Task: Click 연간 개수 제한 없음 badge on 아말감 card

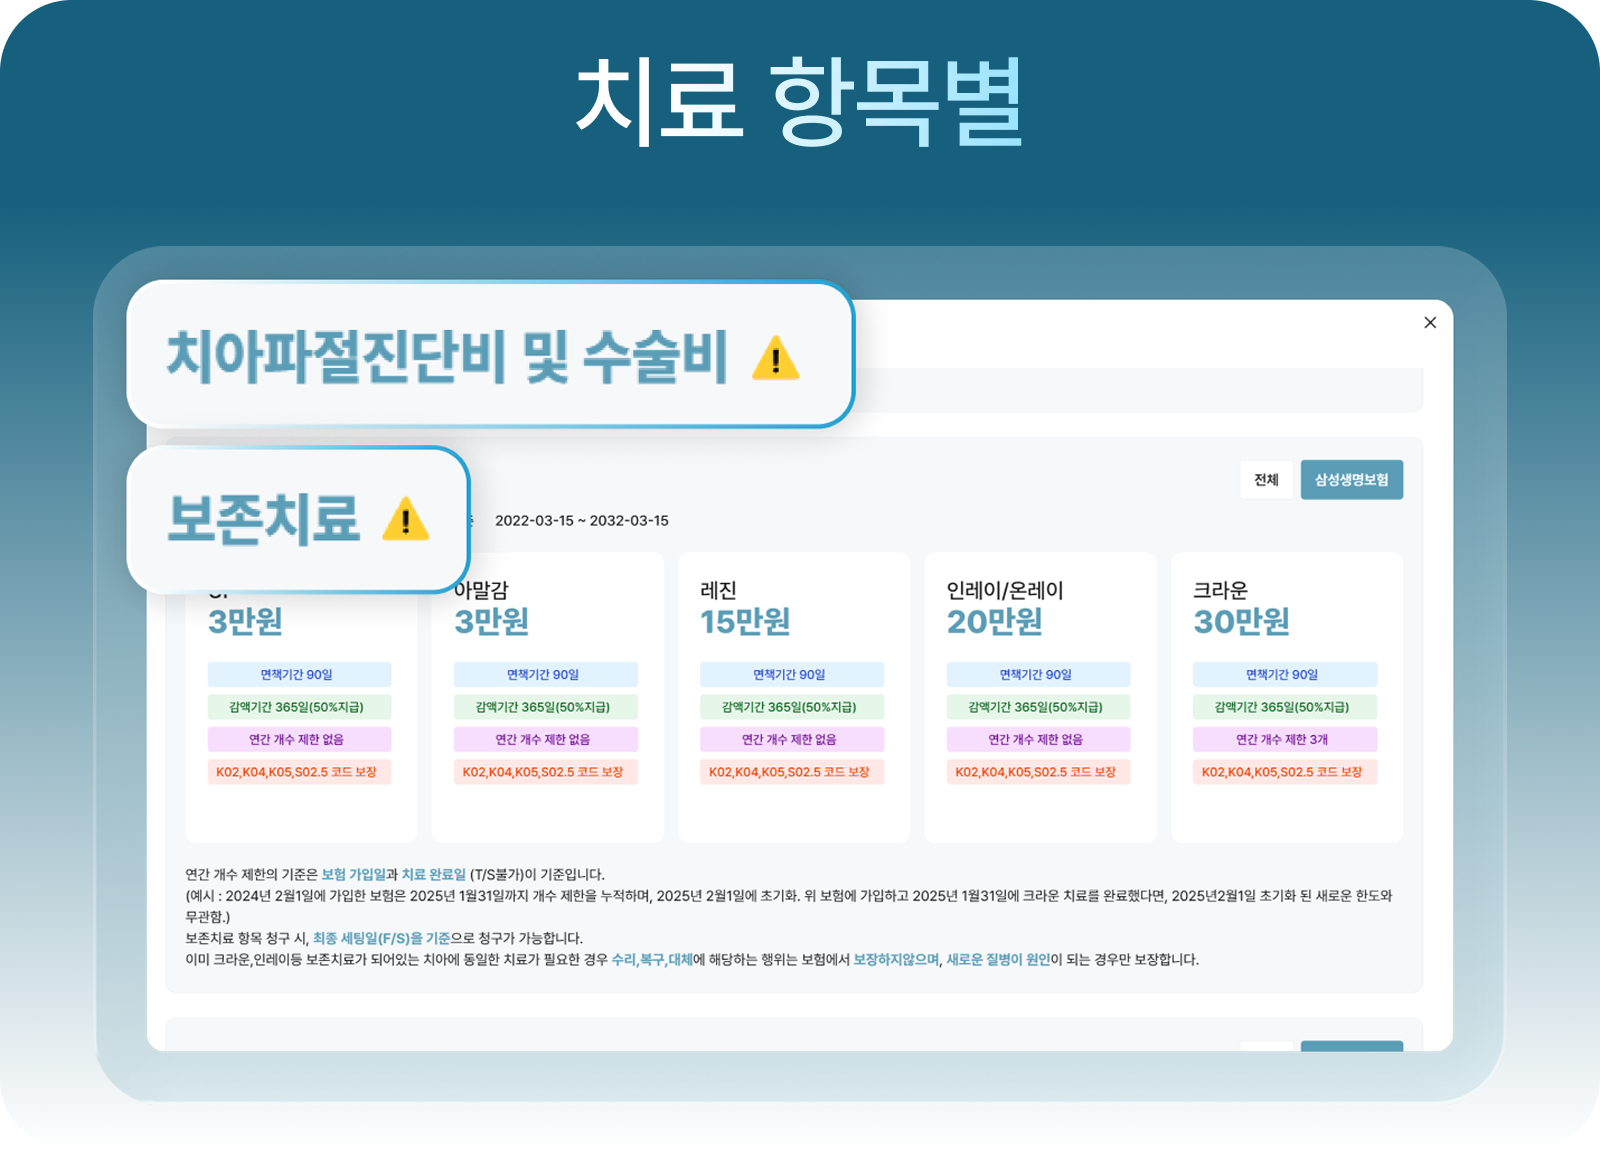Action: tap(547, 739)
